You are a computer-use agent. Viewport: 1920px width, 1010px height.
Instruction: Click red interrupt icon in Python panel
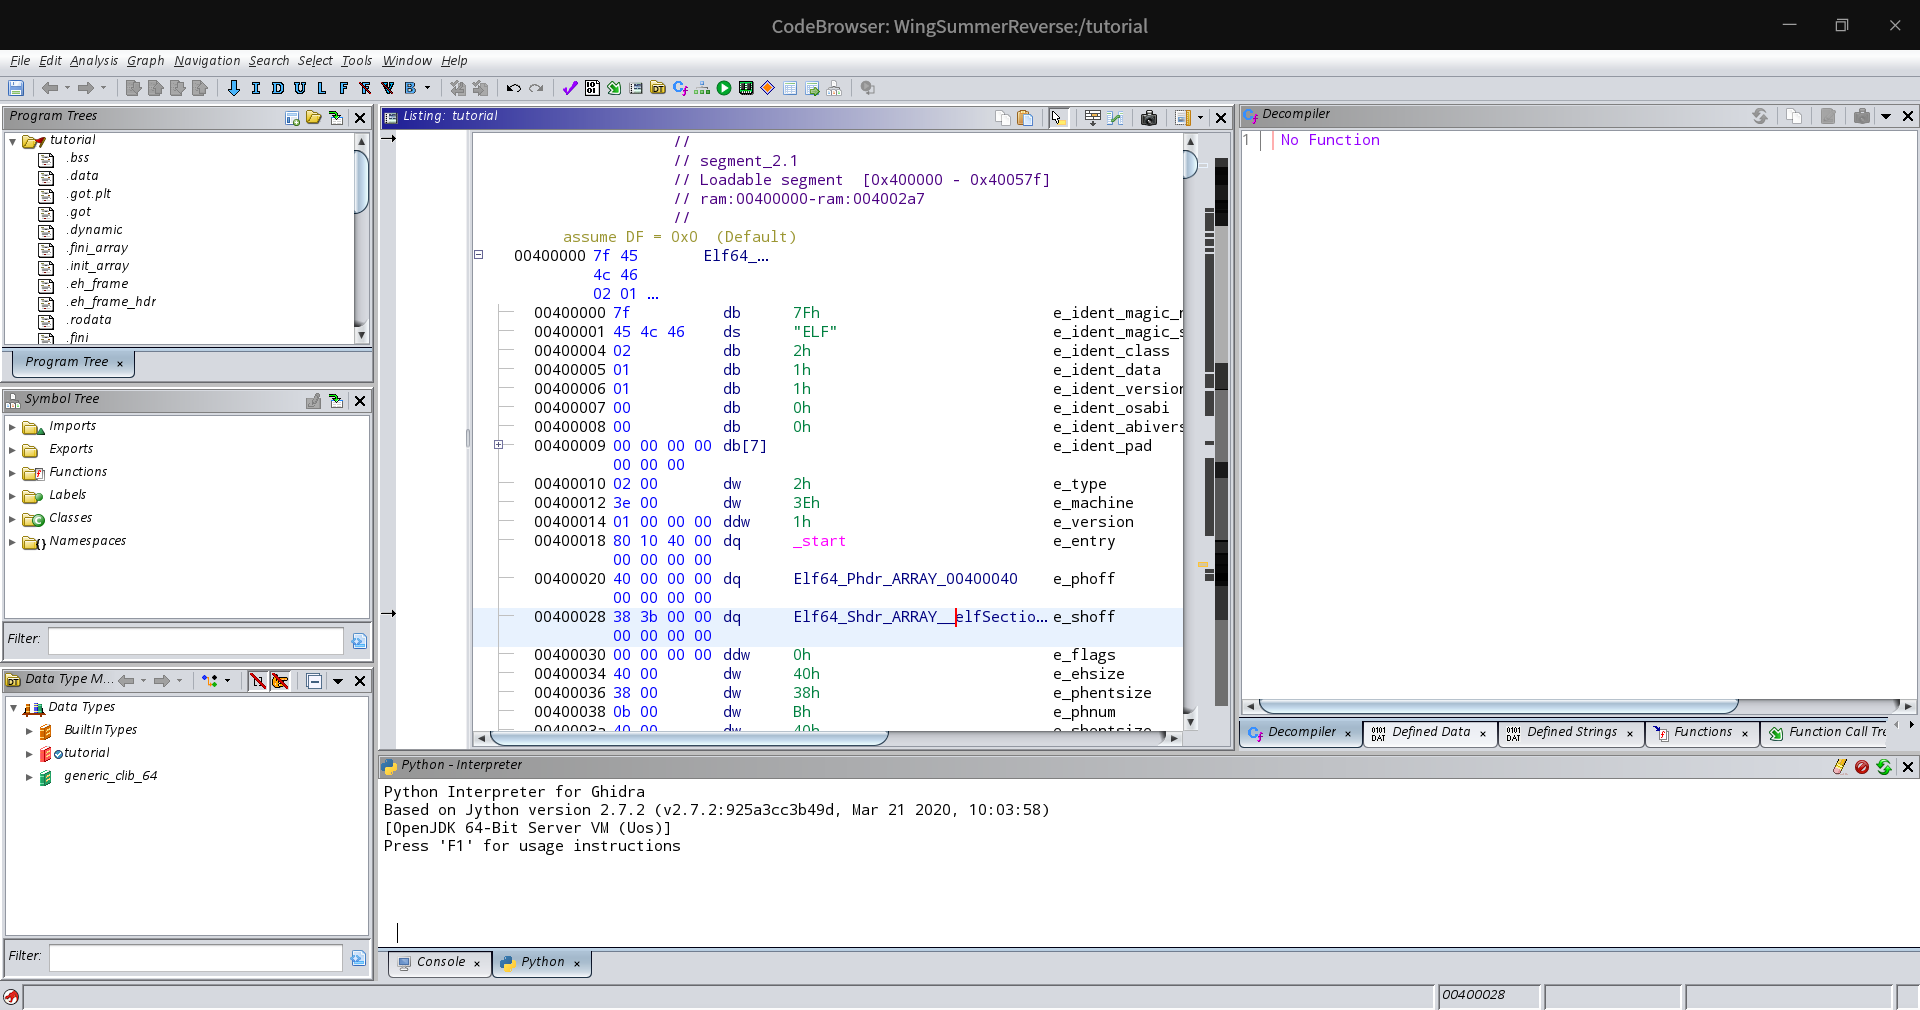(x=1862, y=767)
